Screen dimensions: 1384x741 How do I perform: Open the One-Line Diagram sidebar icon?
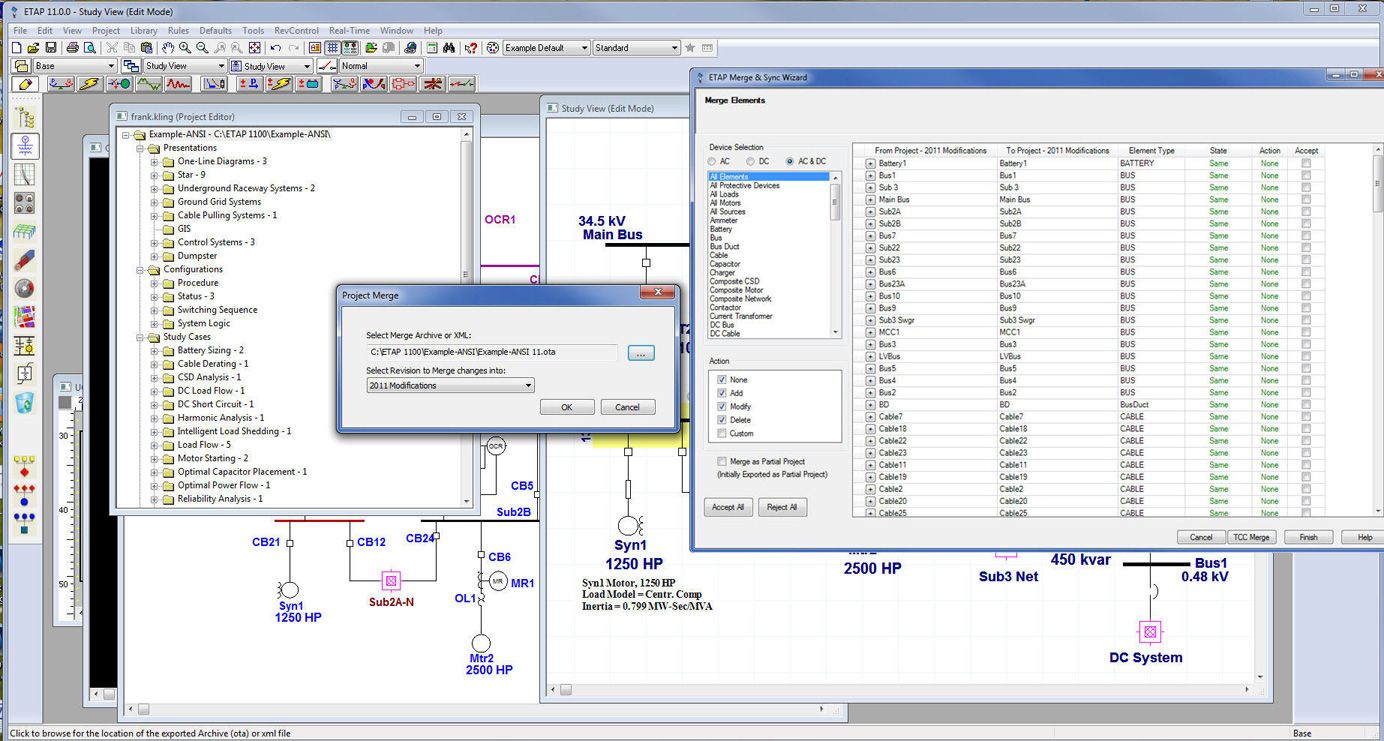click(25, 146)
